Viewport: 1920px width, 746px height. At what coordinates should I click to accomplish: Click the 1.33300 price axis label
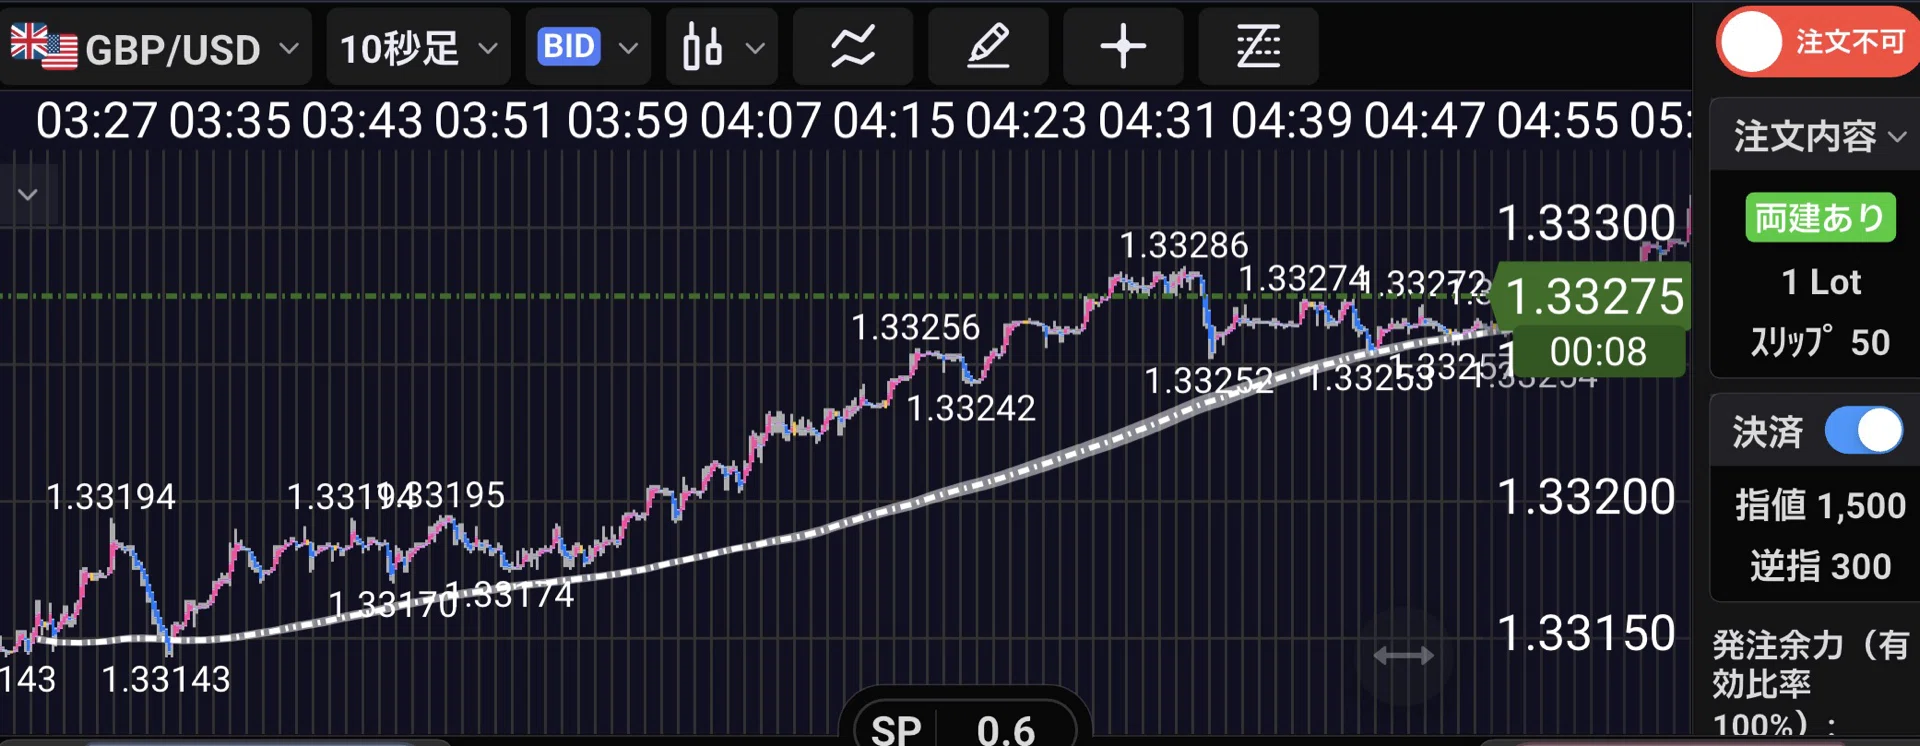pyautogui.click(x=1586, y=222)
